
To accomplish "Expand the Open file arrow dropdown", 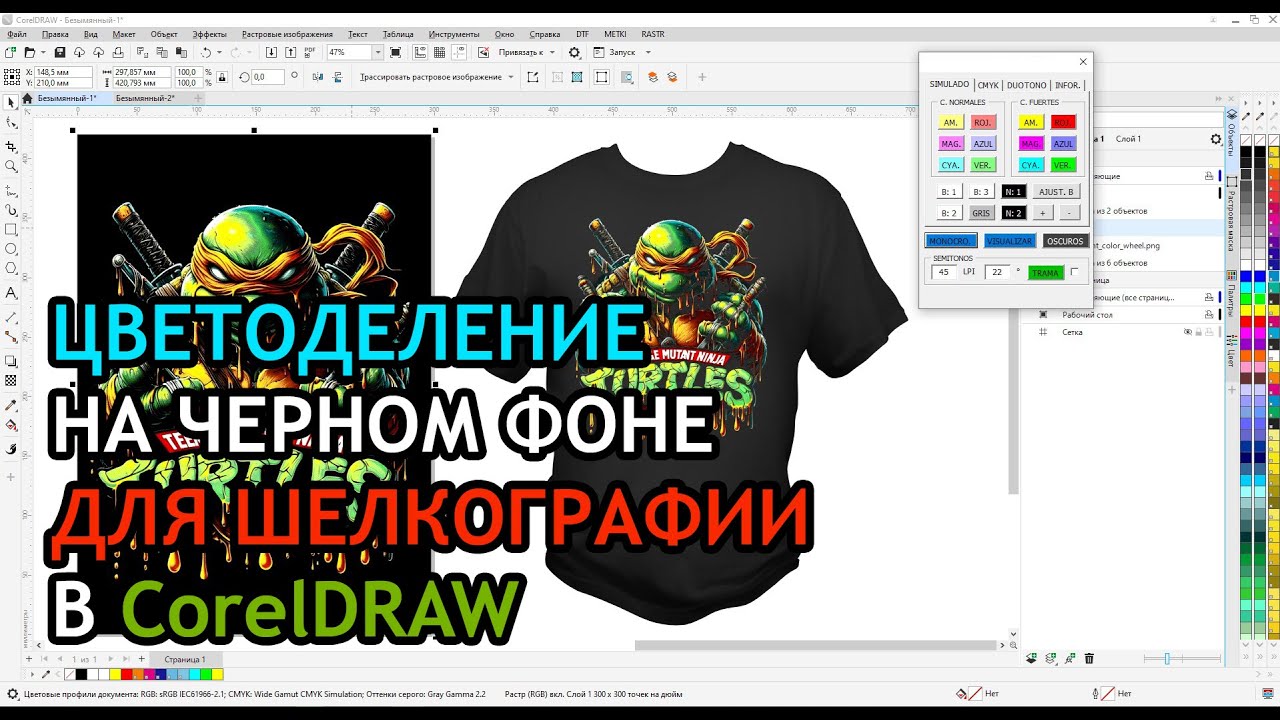I will coord(42,52).
